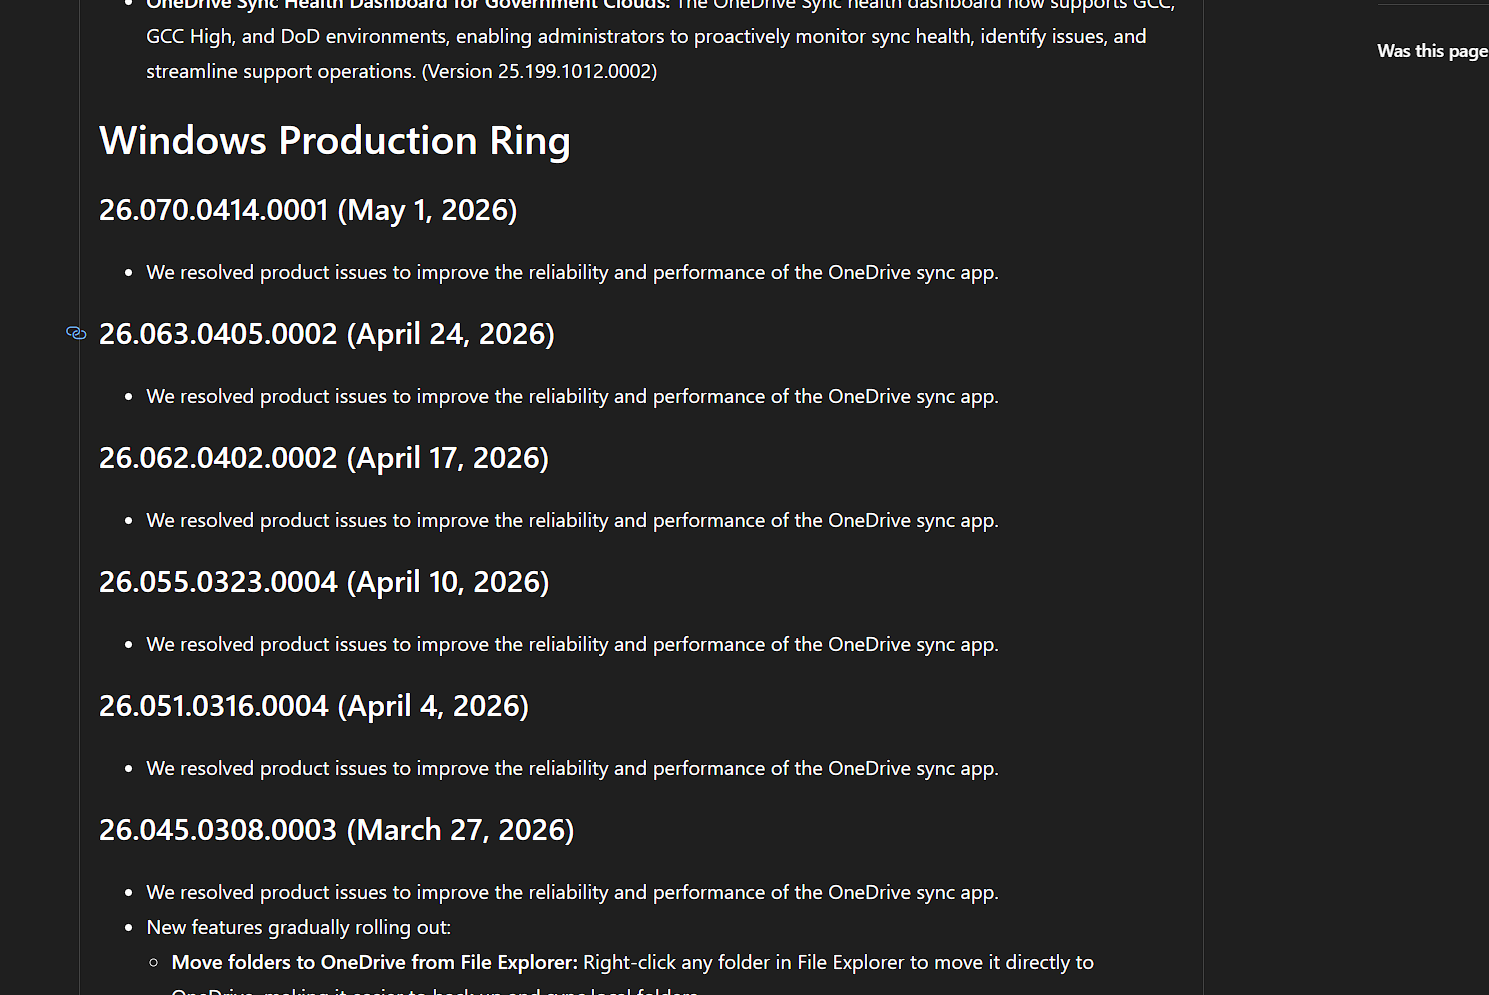Viewport: 1489px width, 995px height.
Task: Click the bold 'Move folders to OneDrive from File Explorer' text
Action: tap(375, 963)
